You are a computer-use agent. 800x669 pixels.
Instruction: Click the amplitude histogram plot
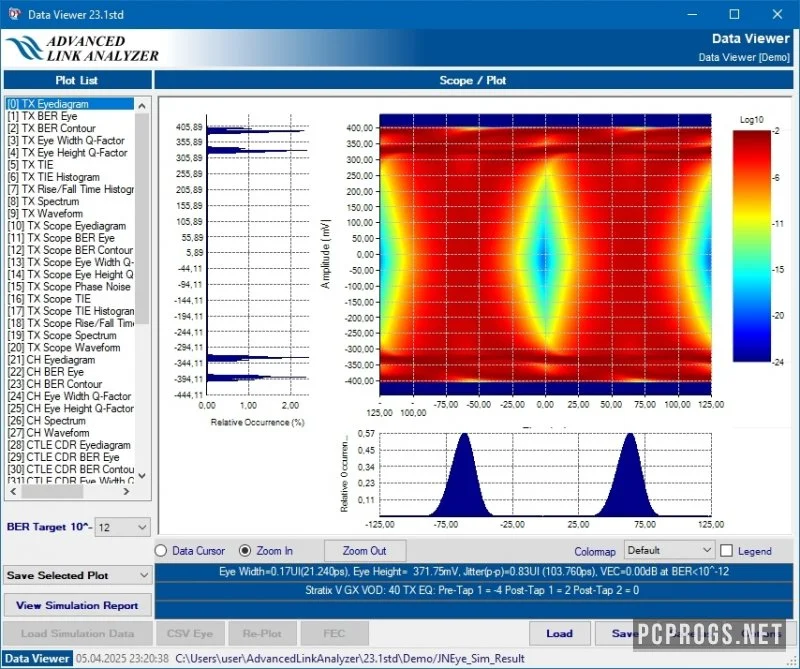point(258,254)
